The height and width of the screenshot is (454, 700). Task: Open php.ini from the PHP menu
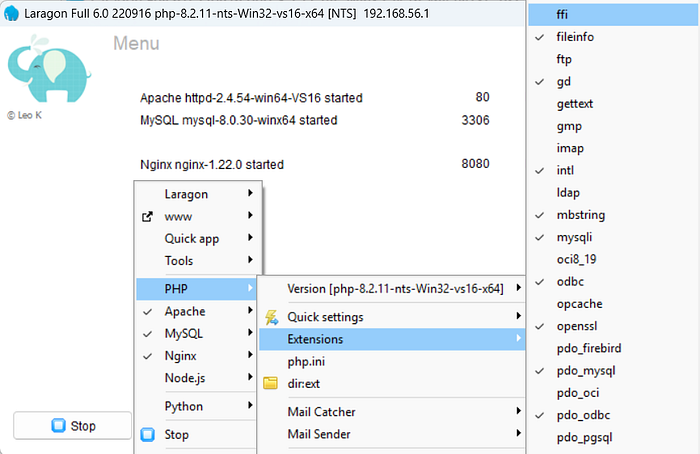392,362
